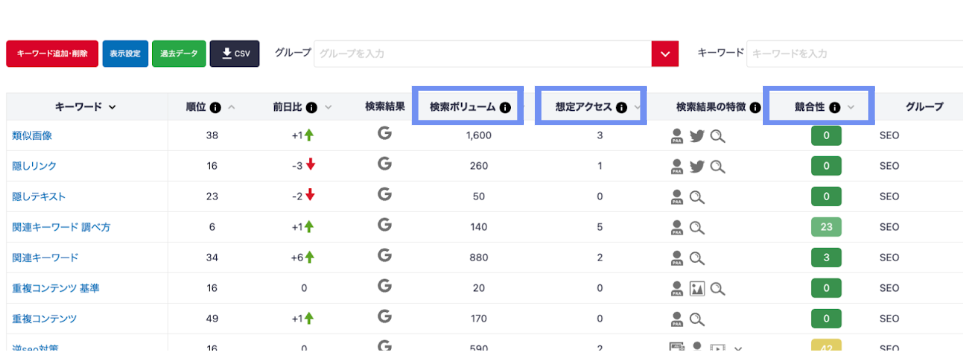Click the Twitter icon in 隠しリンク row
The image size is (963, 362).
[696, 167]
